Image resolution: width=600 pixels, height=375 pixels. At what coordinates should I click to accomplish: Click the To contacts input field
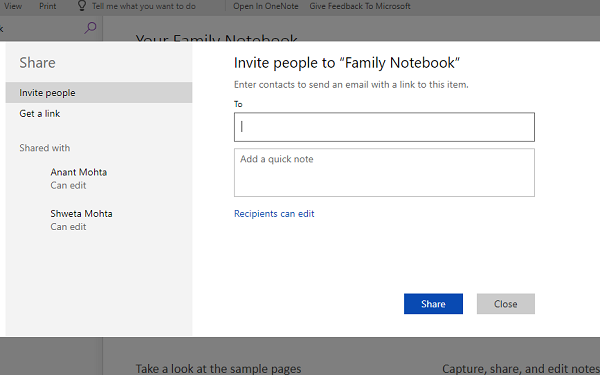384,127
